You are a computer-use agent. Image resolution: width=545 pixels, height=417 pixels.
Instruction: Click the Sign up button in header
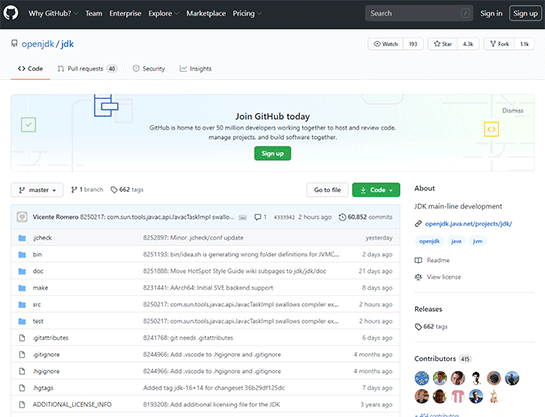click(x=525, y=14)
